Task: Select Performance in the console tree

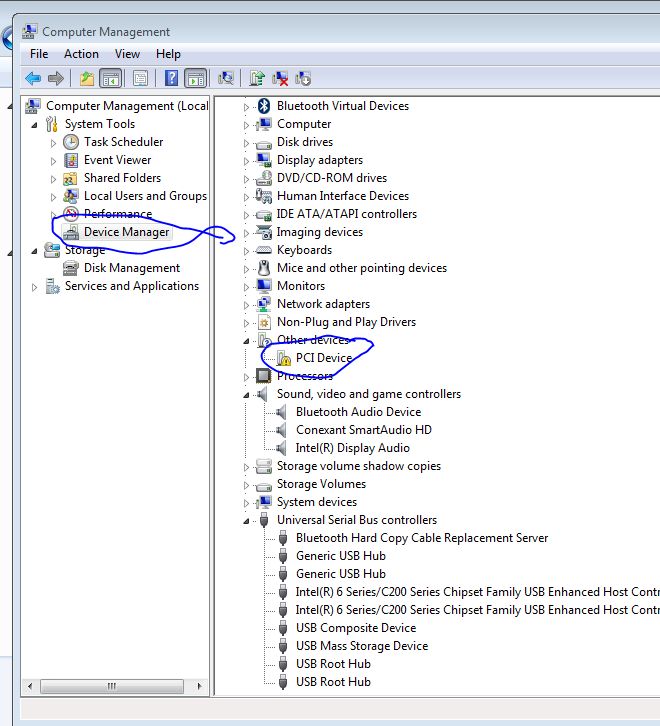Action: coord(118,214)
